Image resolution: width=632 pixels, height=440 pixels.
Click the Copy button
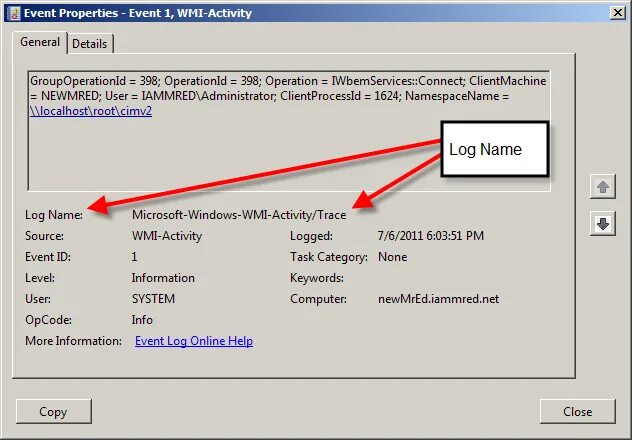click(54, 411)
